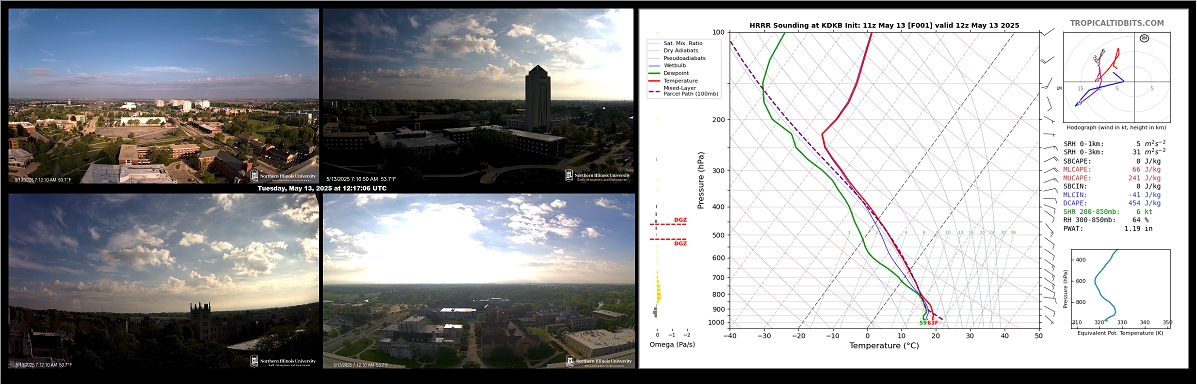This screenshot has width=1197, height=385.
Task: Click the Northern Illinois University logo on top-left webcam
Action: click(x=283, y=175)
